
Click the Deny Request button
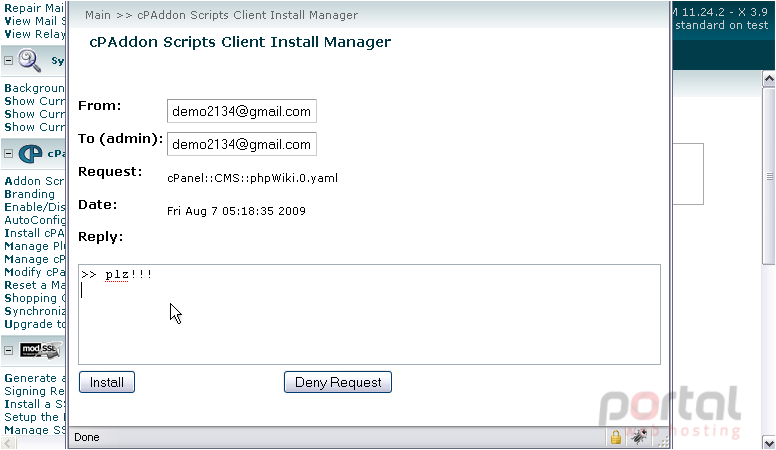pos(338,382)
